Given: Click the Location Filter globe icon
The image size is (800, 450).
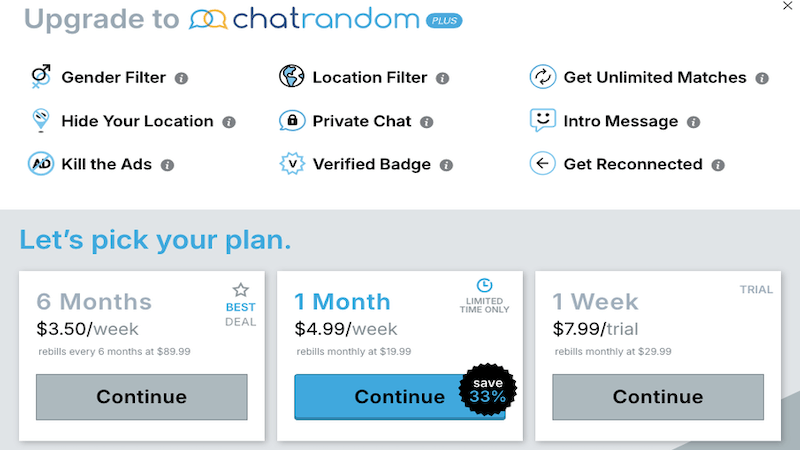Looking at the screenshot, I should coord(291,77).
